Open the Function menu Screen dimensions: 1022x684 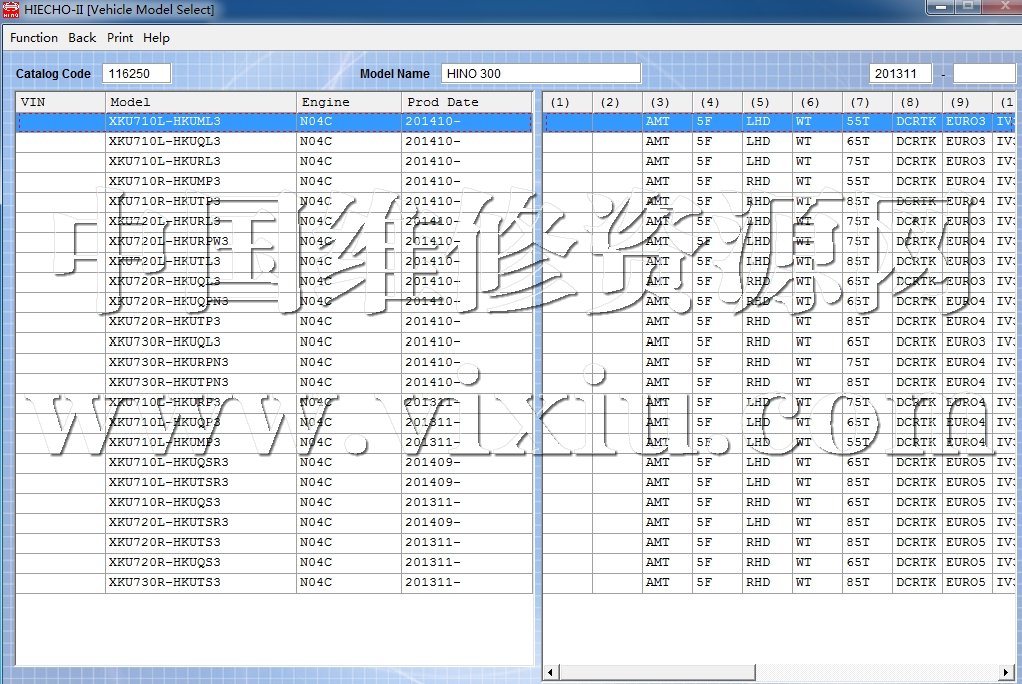tap(34, 38)
